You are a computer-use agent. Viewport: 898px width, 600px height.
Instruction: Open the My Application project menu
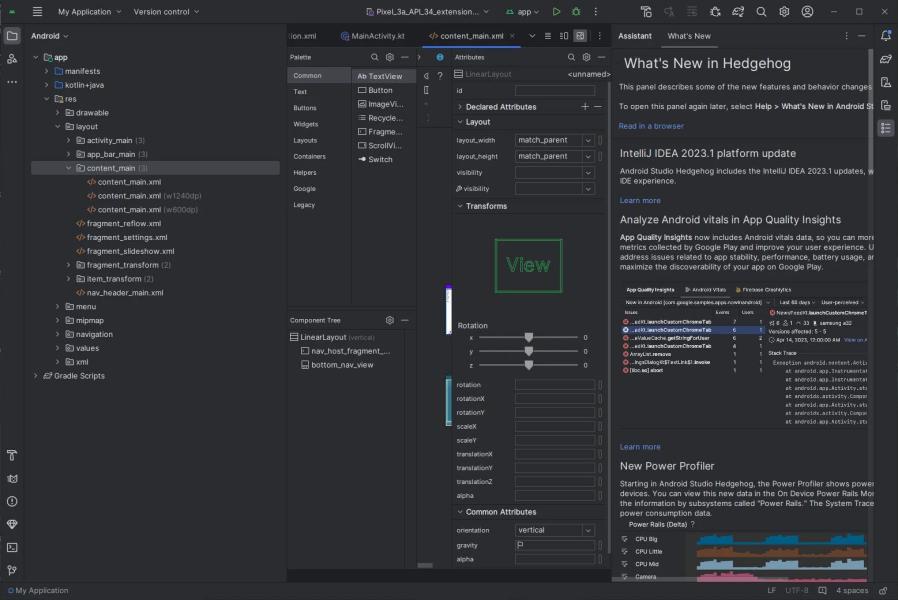89,11
